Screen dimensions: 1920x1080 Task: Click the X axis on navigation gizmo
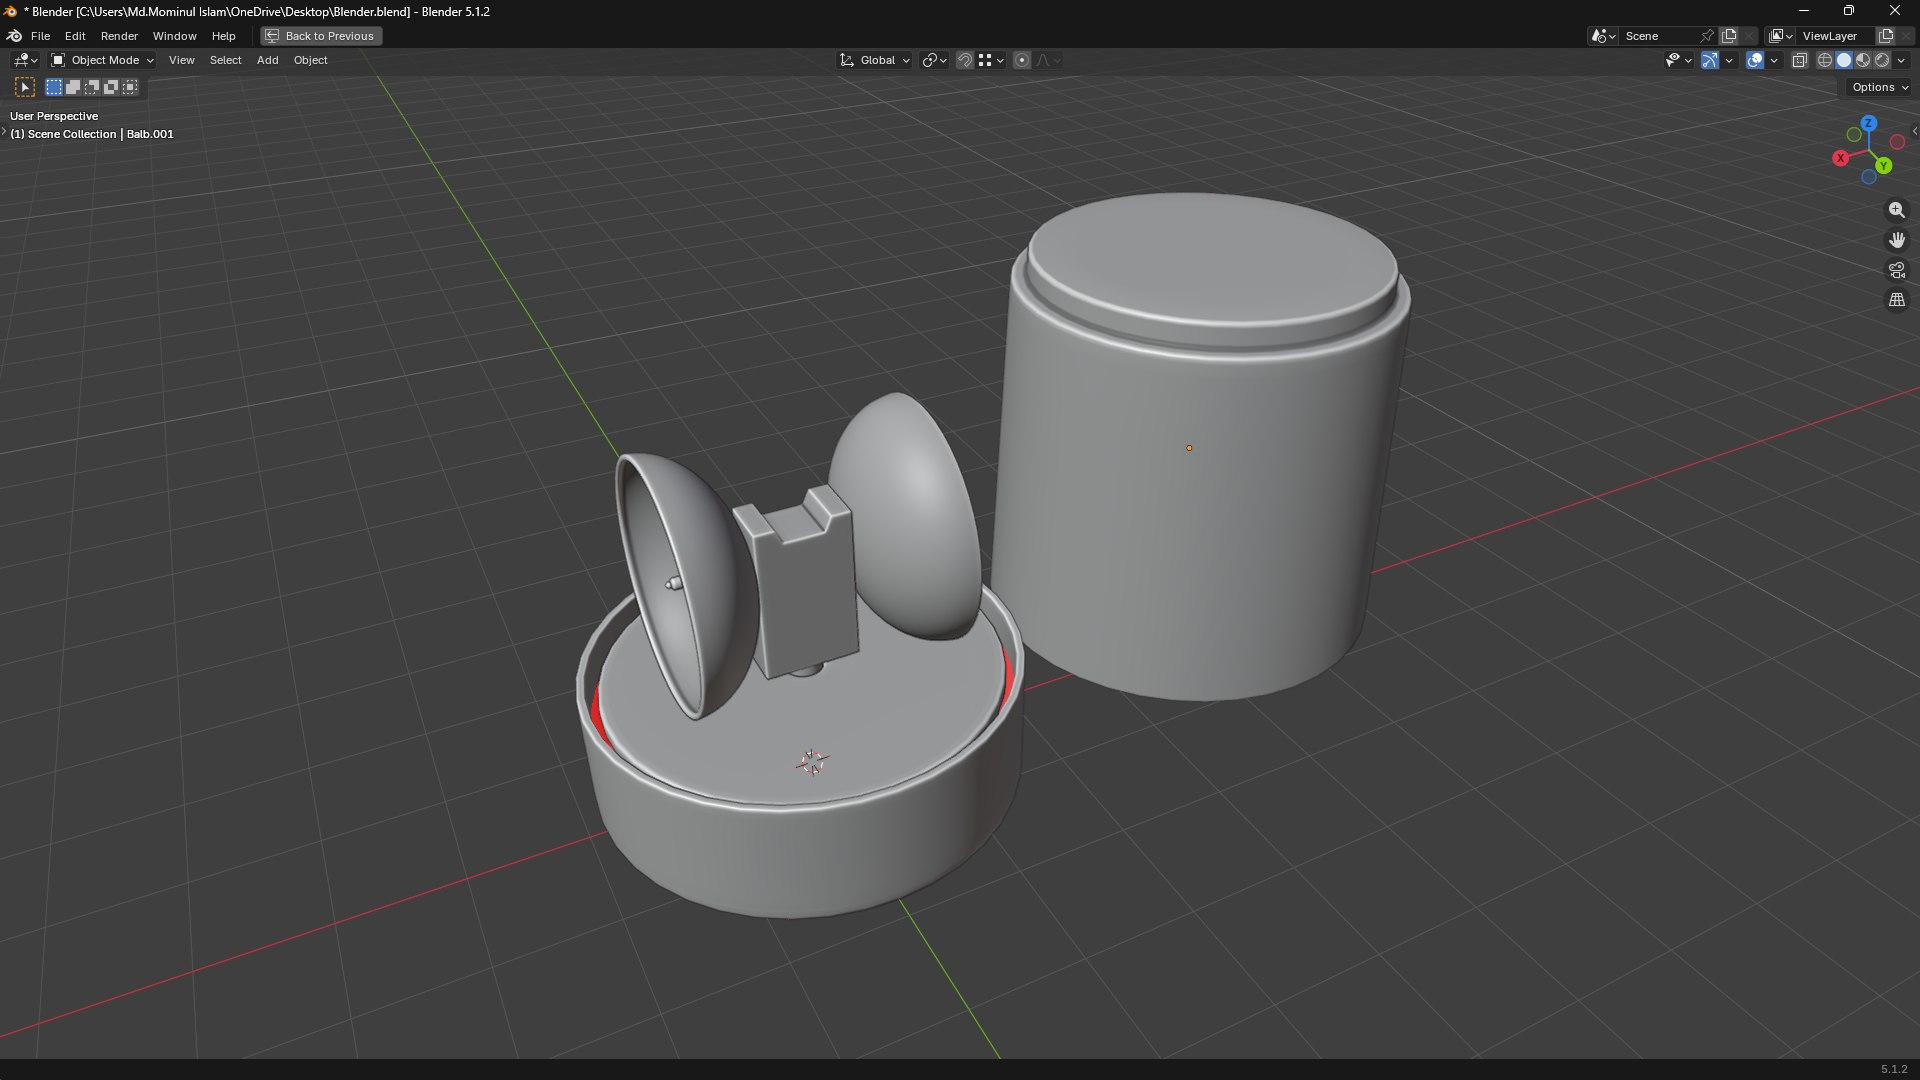tap(1840, 158)
